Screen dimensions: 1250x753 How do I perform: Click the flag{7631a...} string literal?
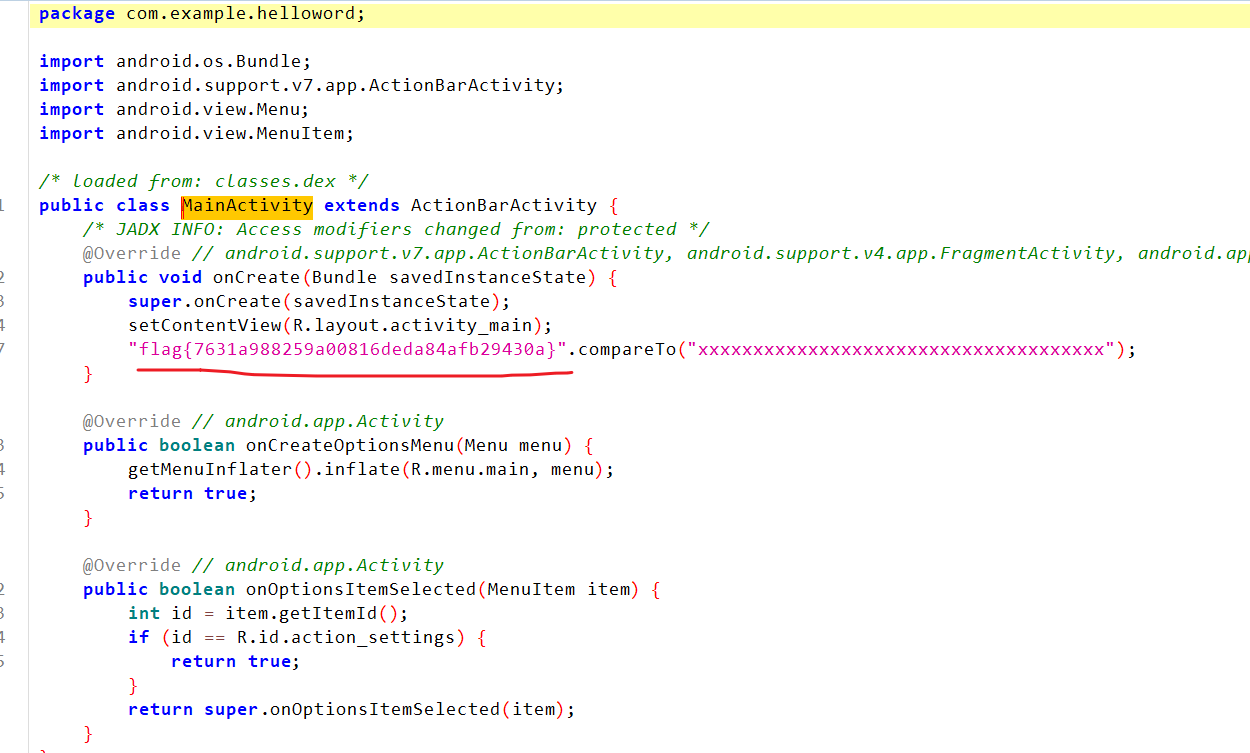pyautogui.click(x=347, y=349)
